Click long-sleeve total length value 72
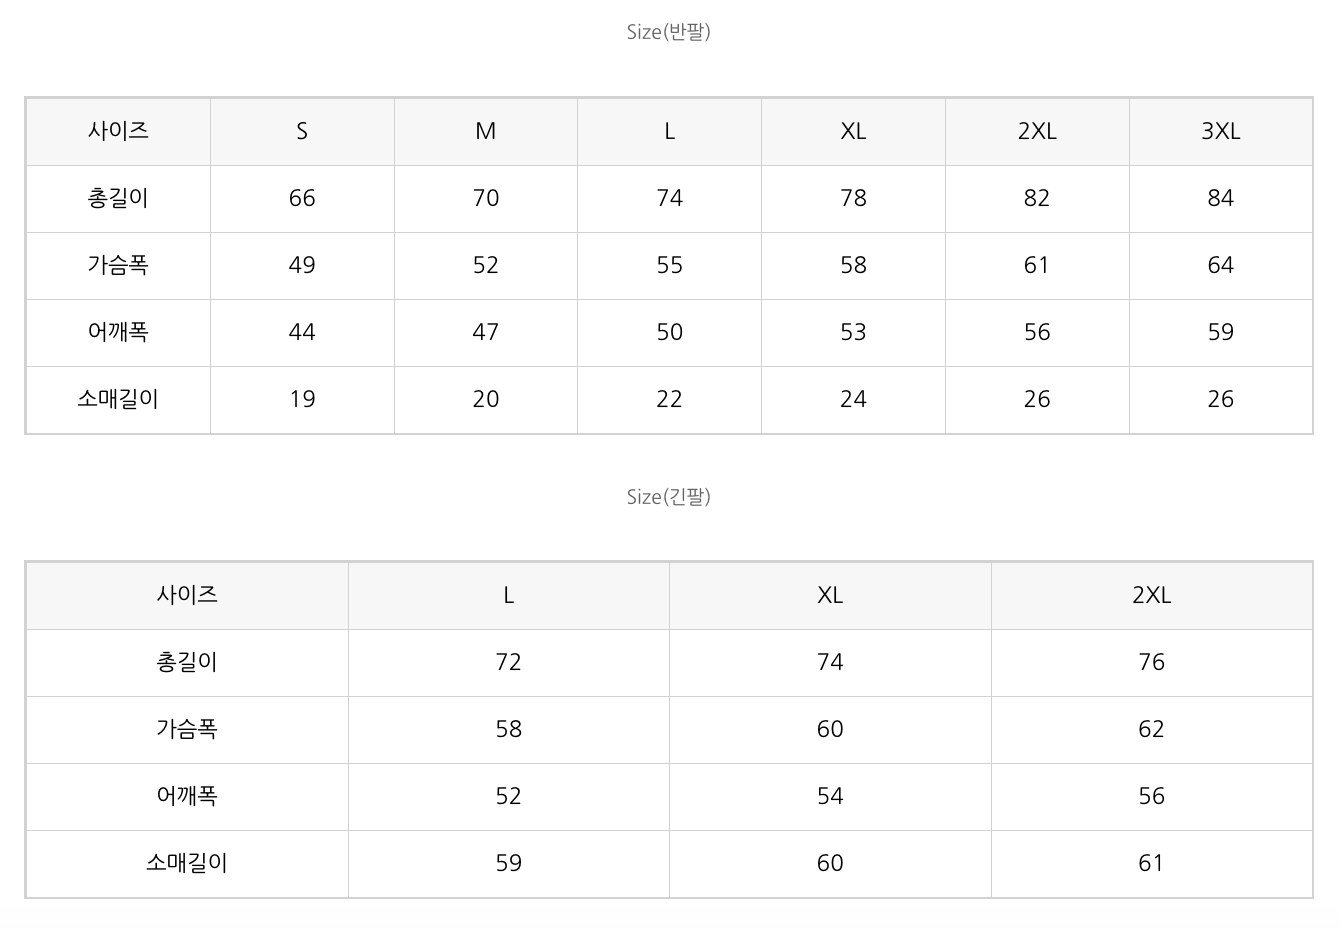This screenshot has height=928, width=1340. click(508, 662)
